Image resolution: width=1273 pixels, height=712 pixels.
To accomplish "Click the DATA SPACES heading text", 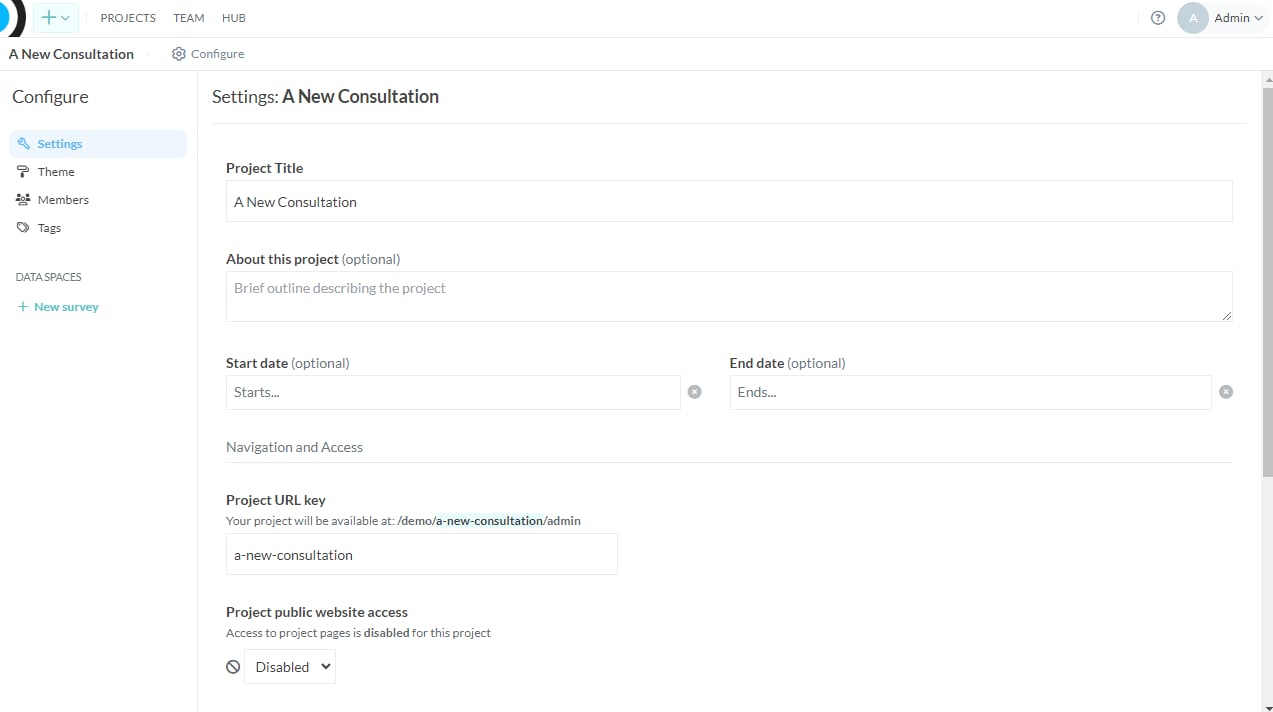I will [x=49, y=277].
